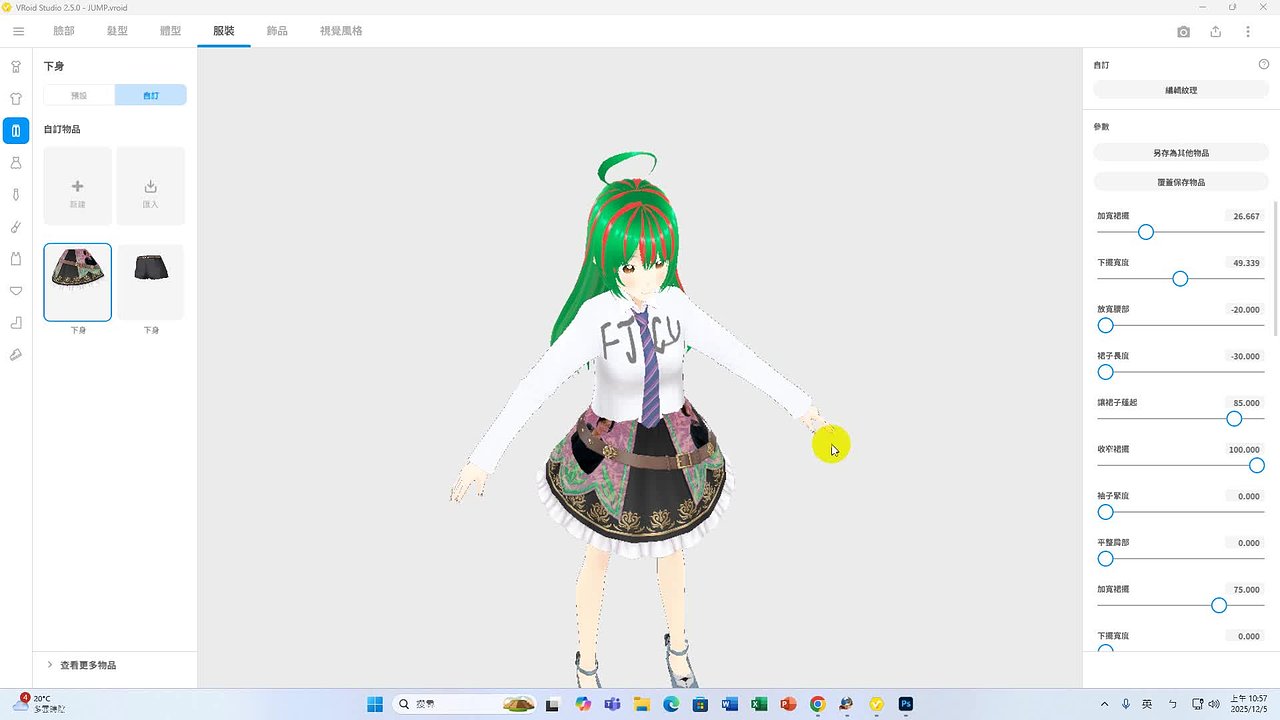Switch to the 髮型 tab
Screen dimensions: 1280x720
tap(117, 31)
